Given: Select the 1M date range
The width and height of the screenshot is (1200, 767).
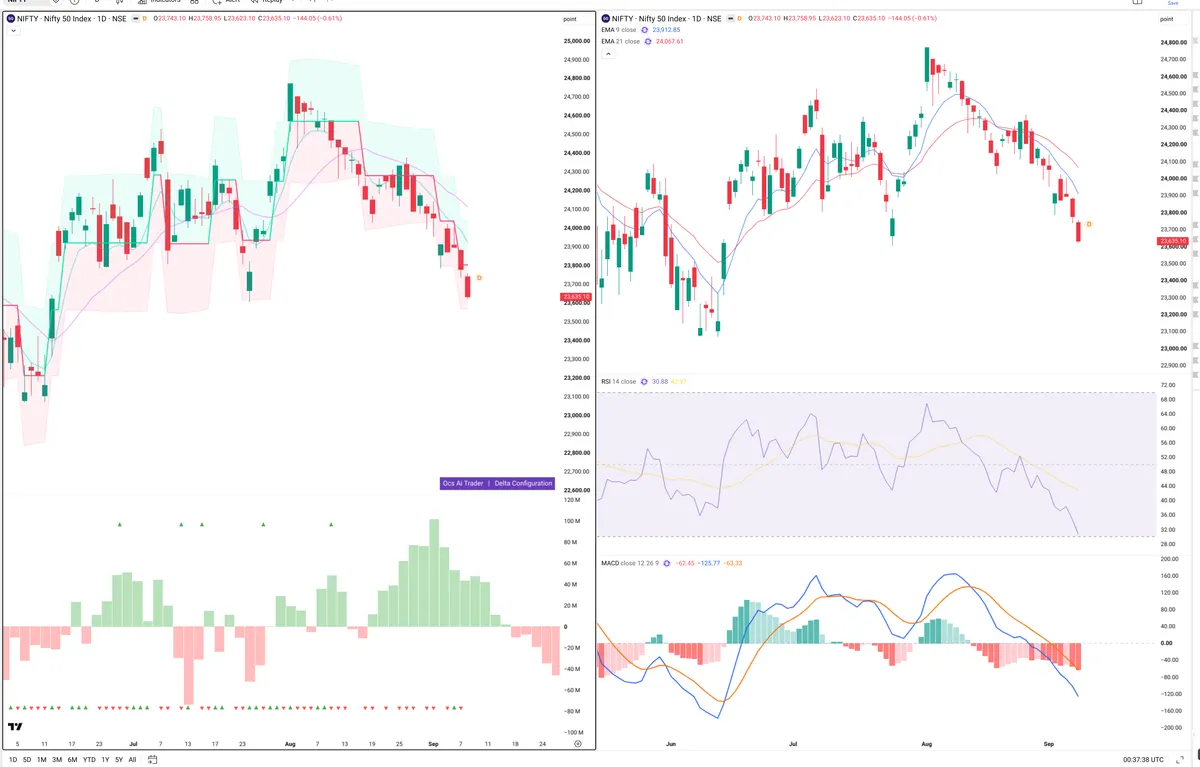Looking at the screenshot, I should point(42,760).
